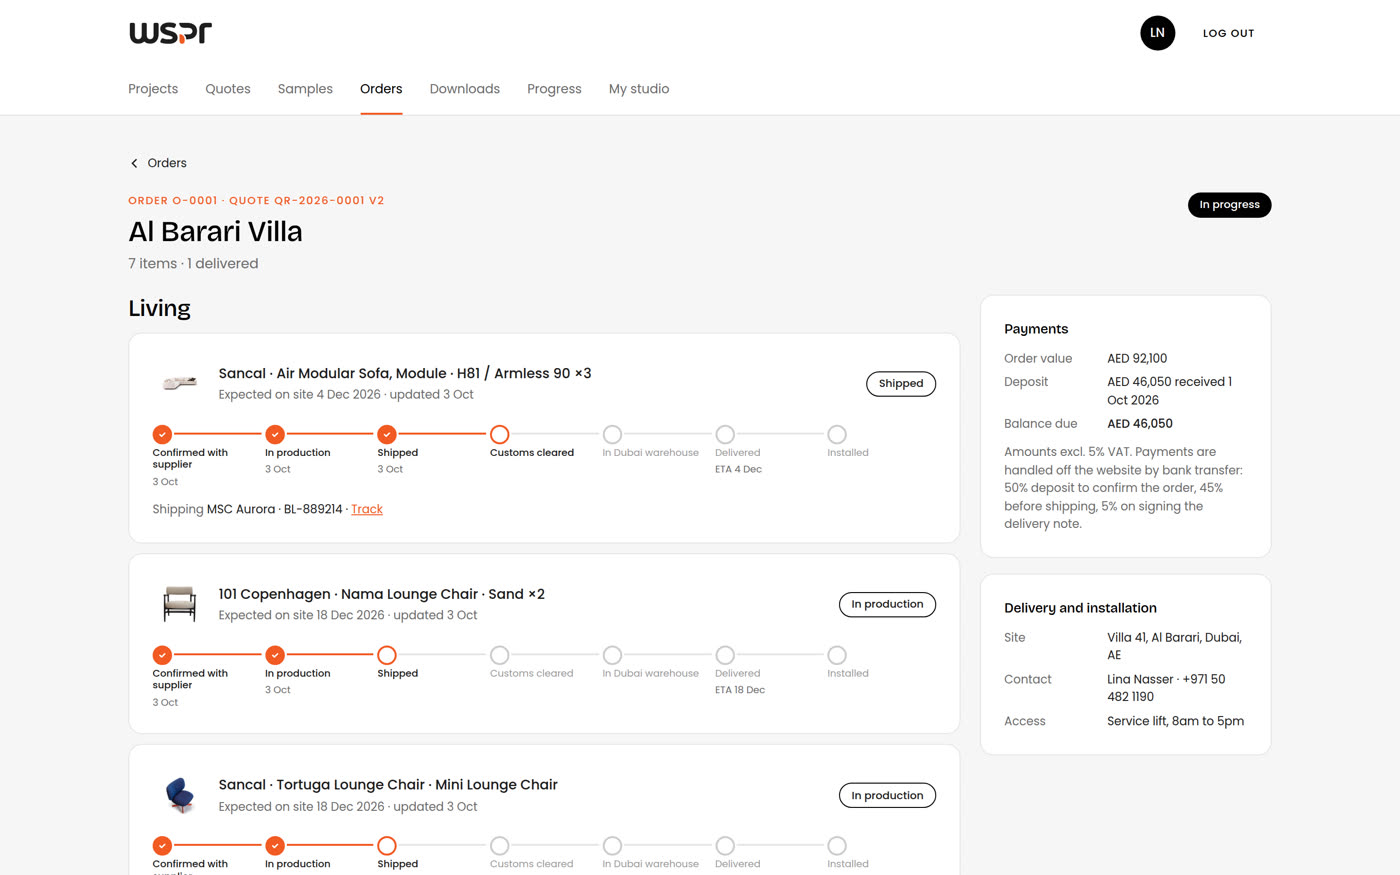Click Tortuga chair's Confirmed with supplier checkmark
The height and width of the screenshot is (875, 1400).
162,846
